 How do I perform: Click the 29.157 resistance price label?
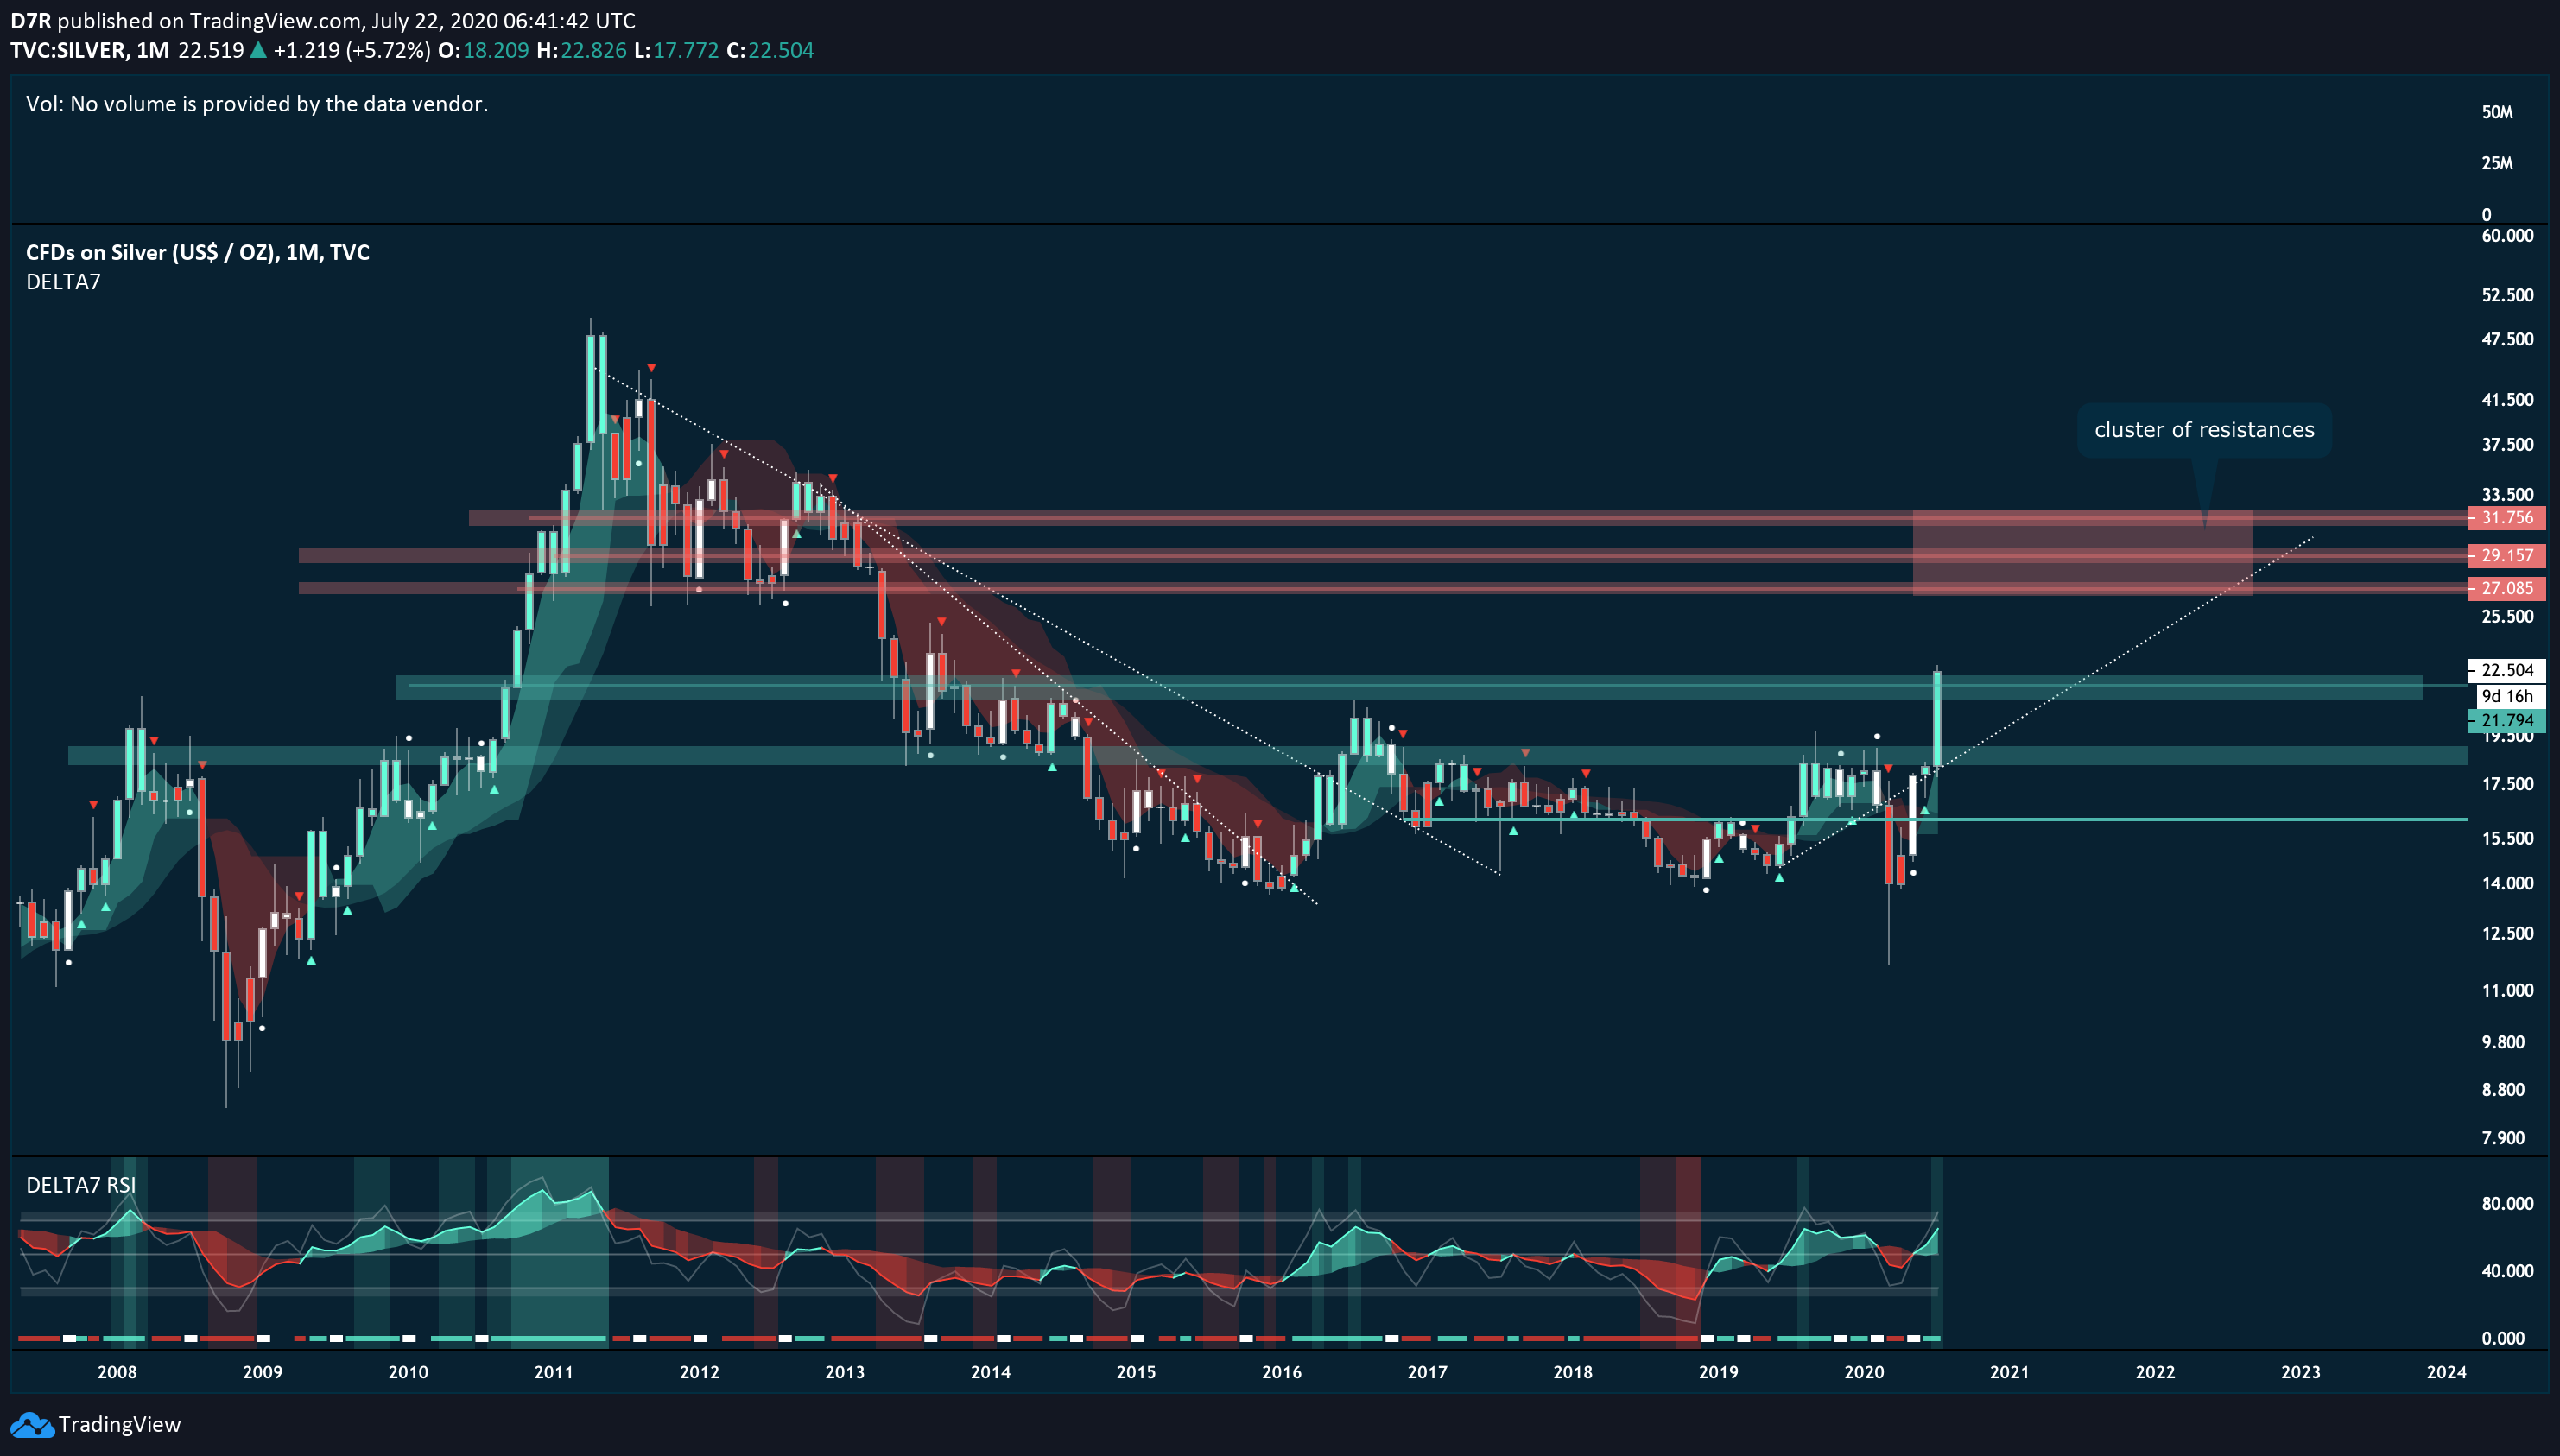click(2507, 555)
